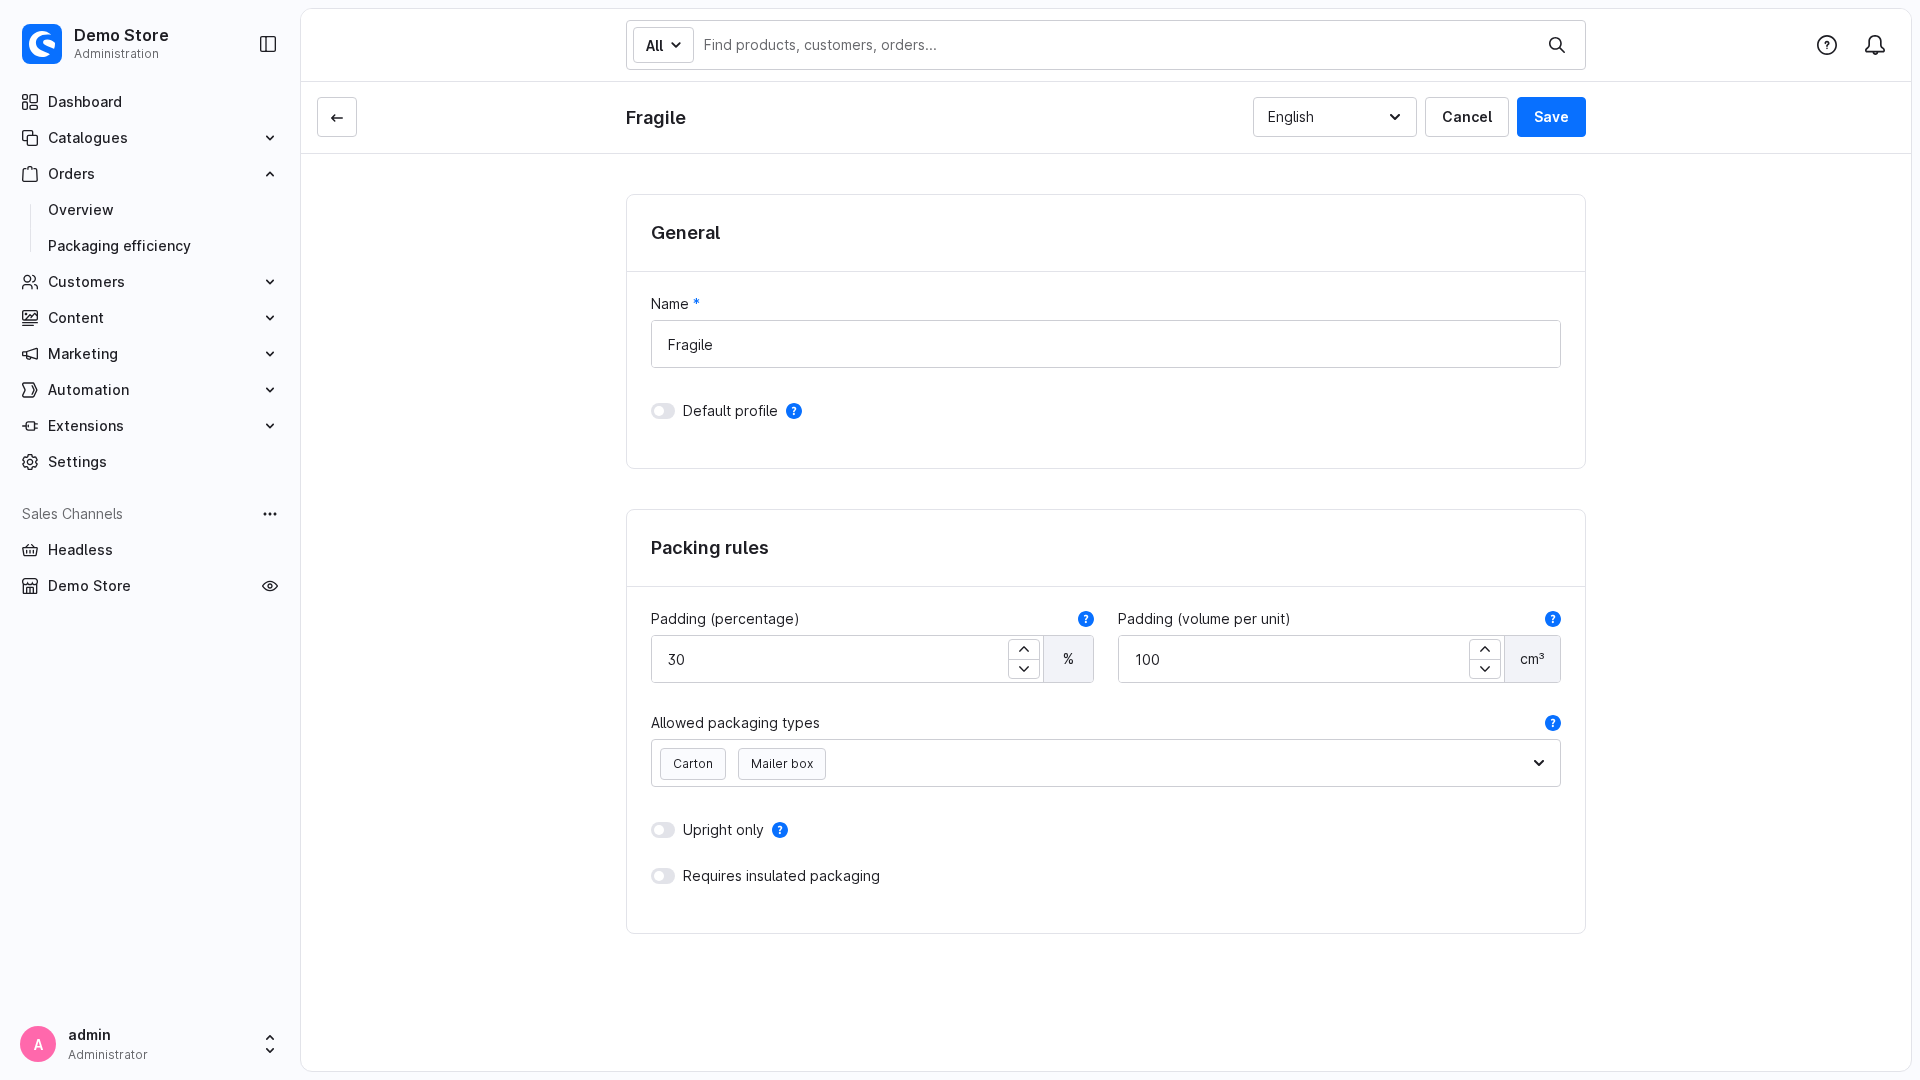Show help for Upright only
This screenshot has width=1920, height=1080.
tap(780, 830)
